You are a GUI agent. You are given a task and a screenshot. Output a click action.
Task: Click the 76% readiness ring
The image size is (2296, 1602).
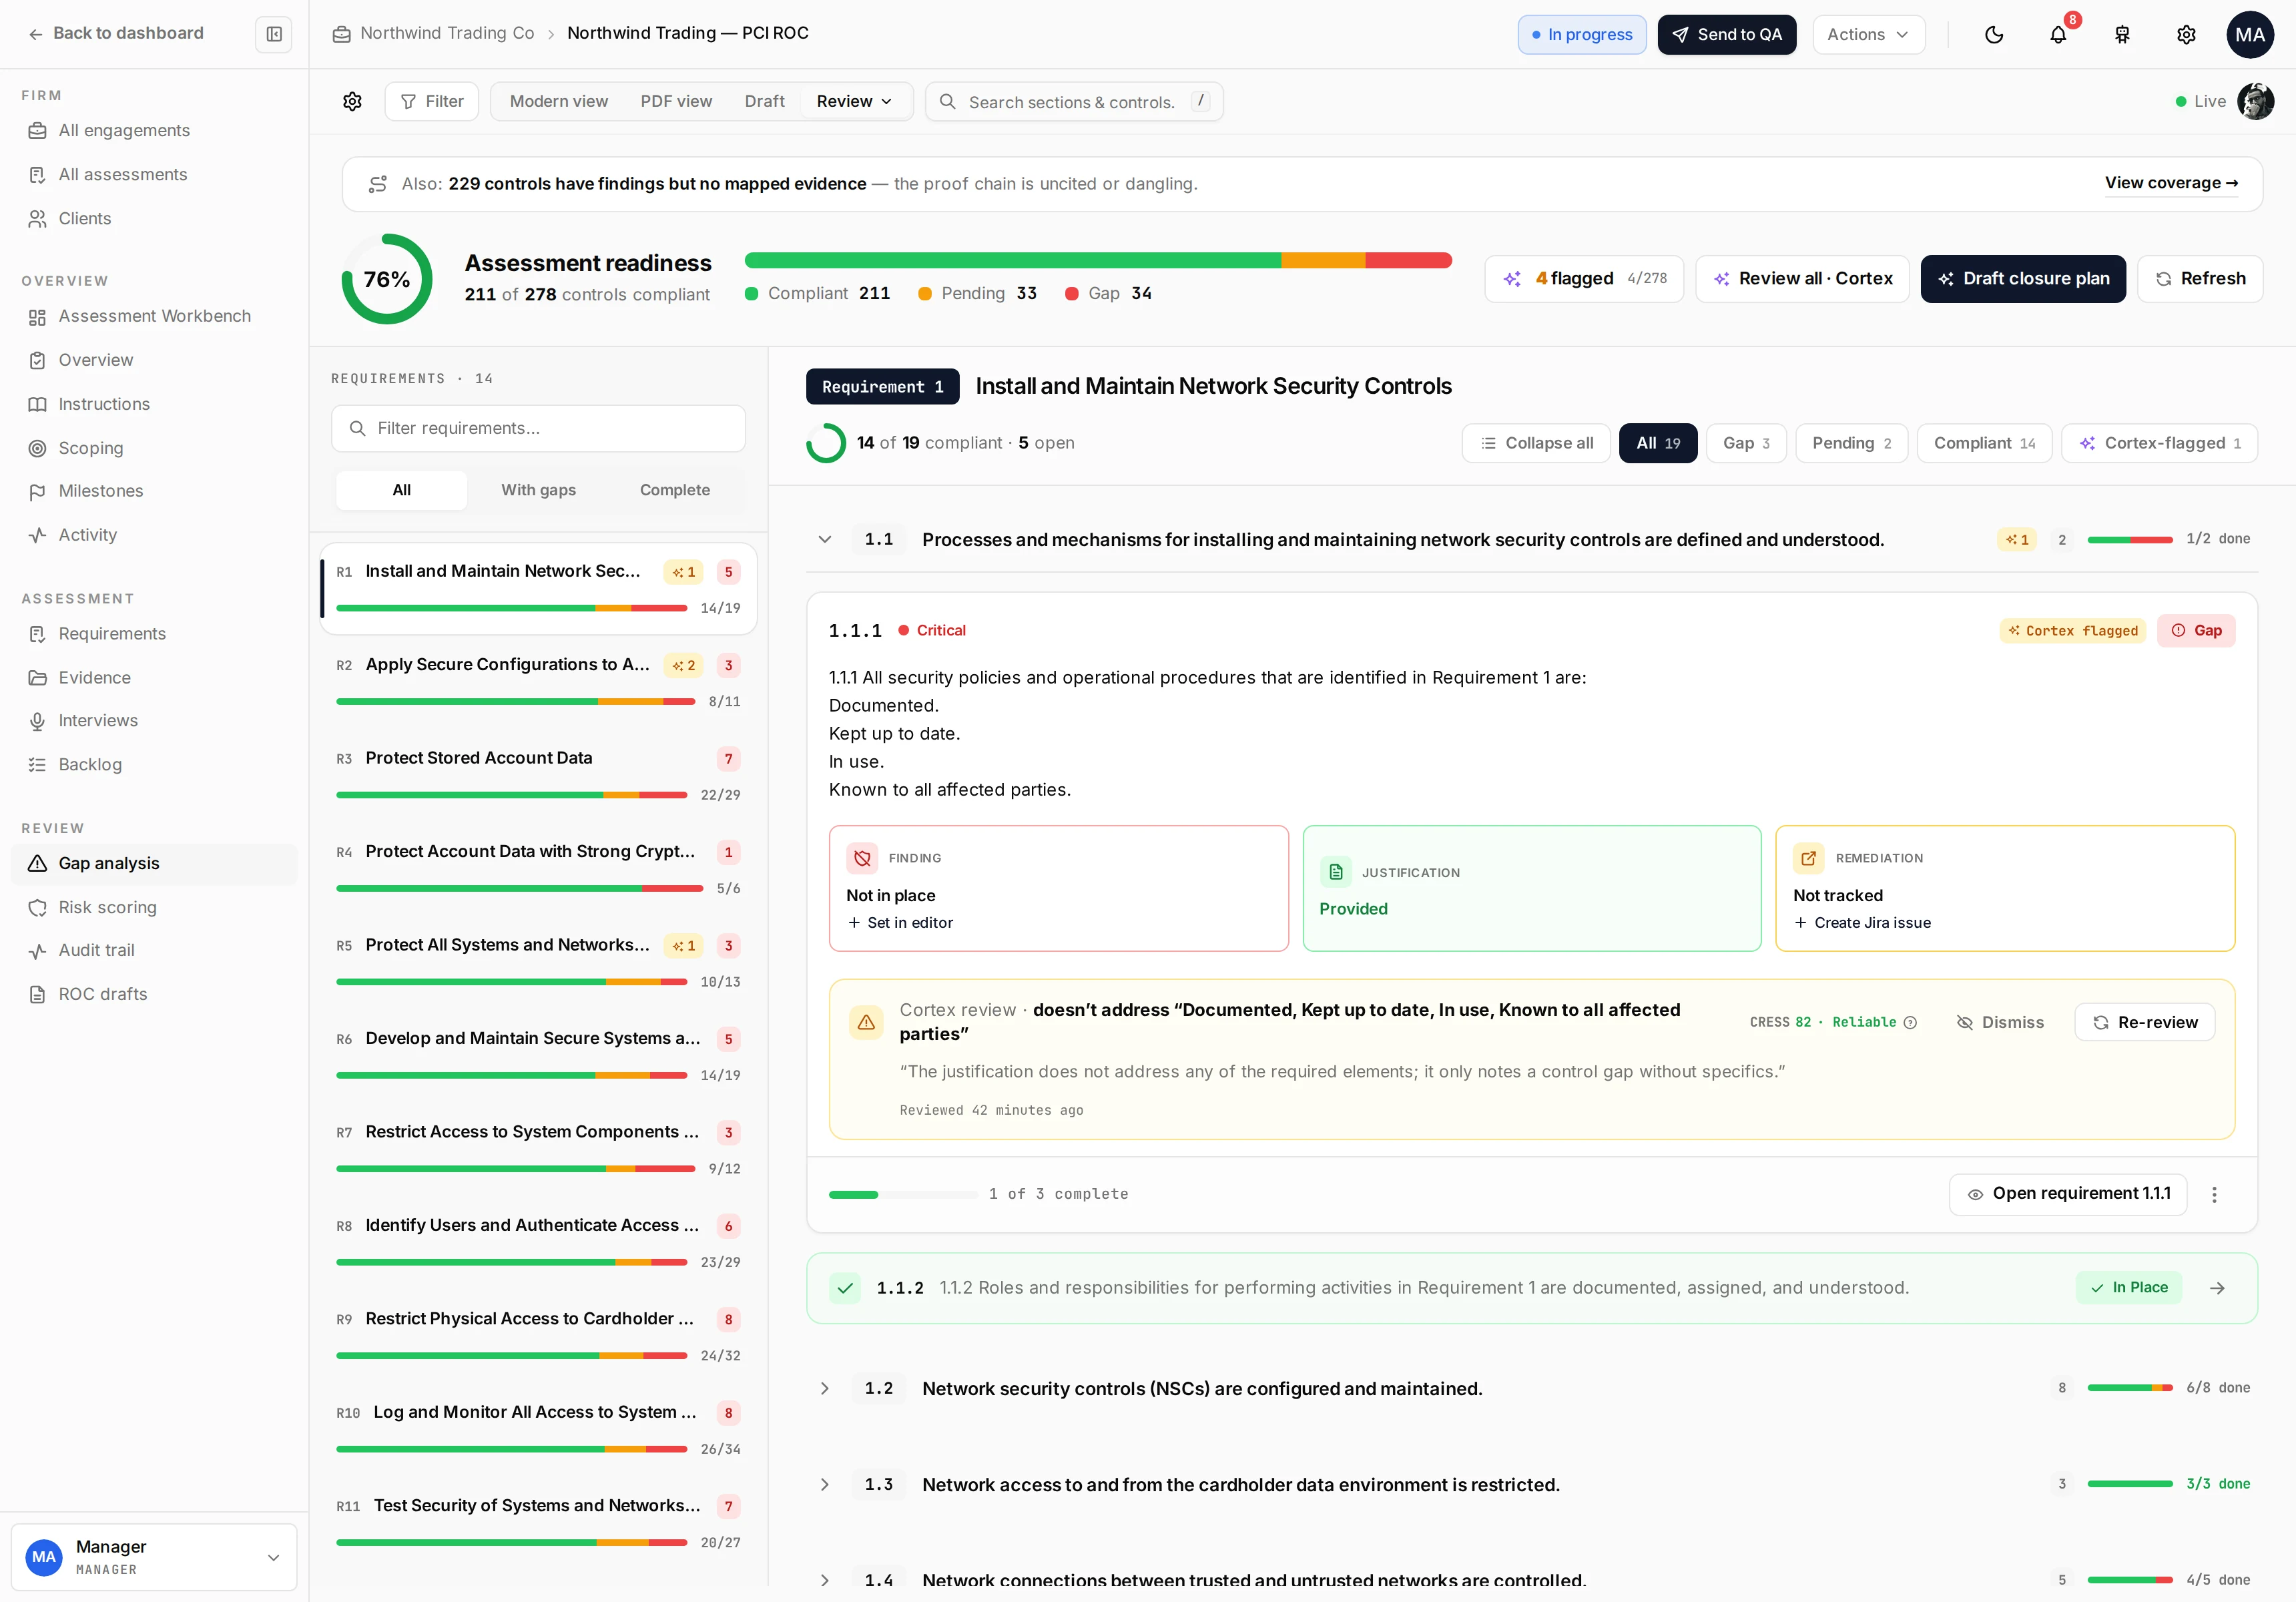pos(387,279)
